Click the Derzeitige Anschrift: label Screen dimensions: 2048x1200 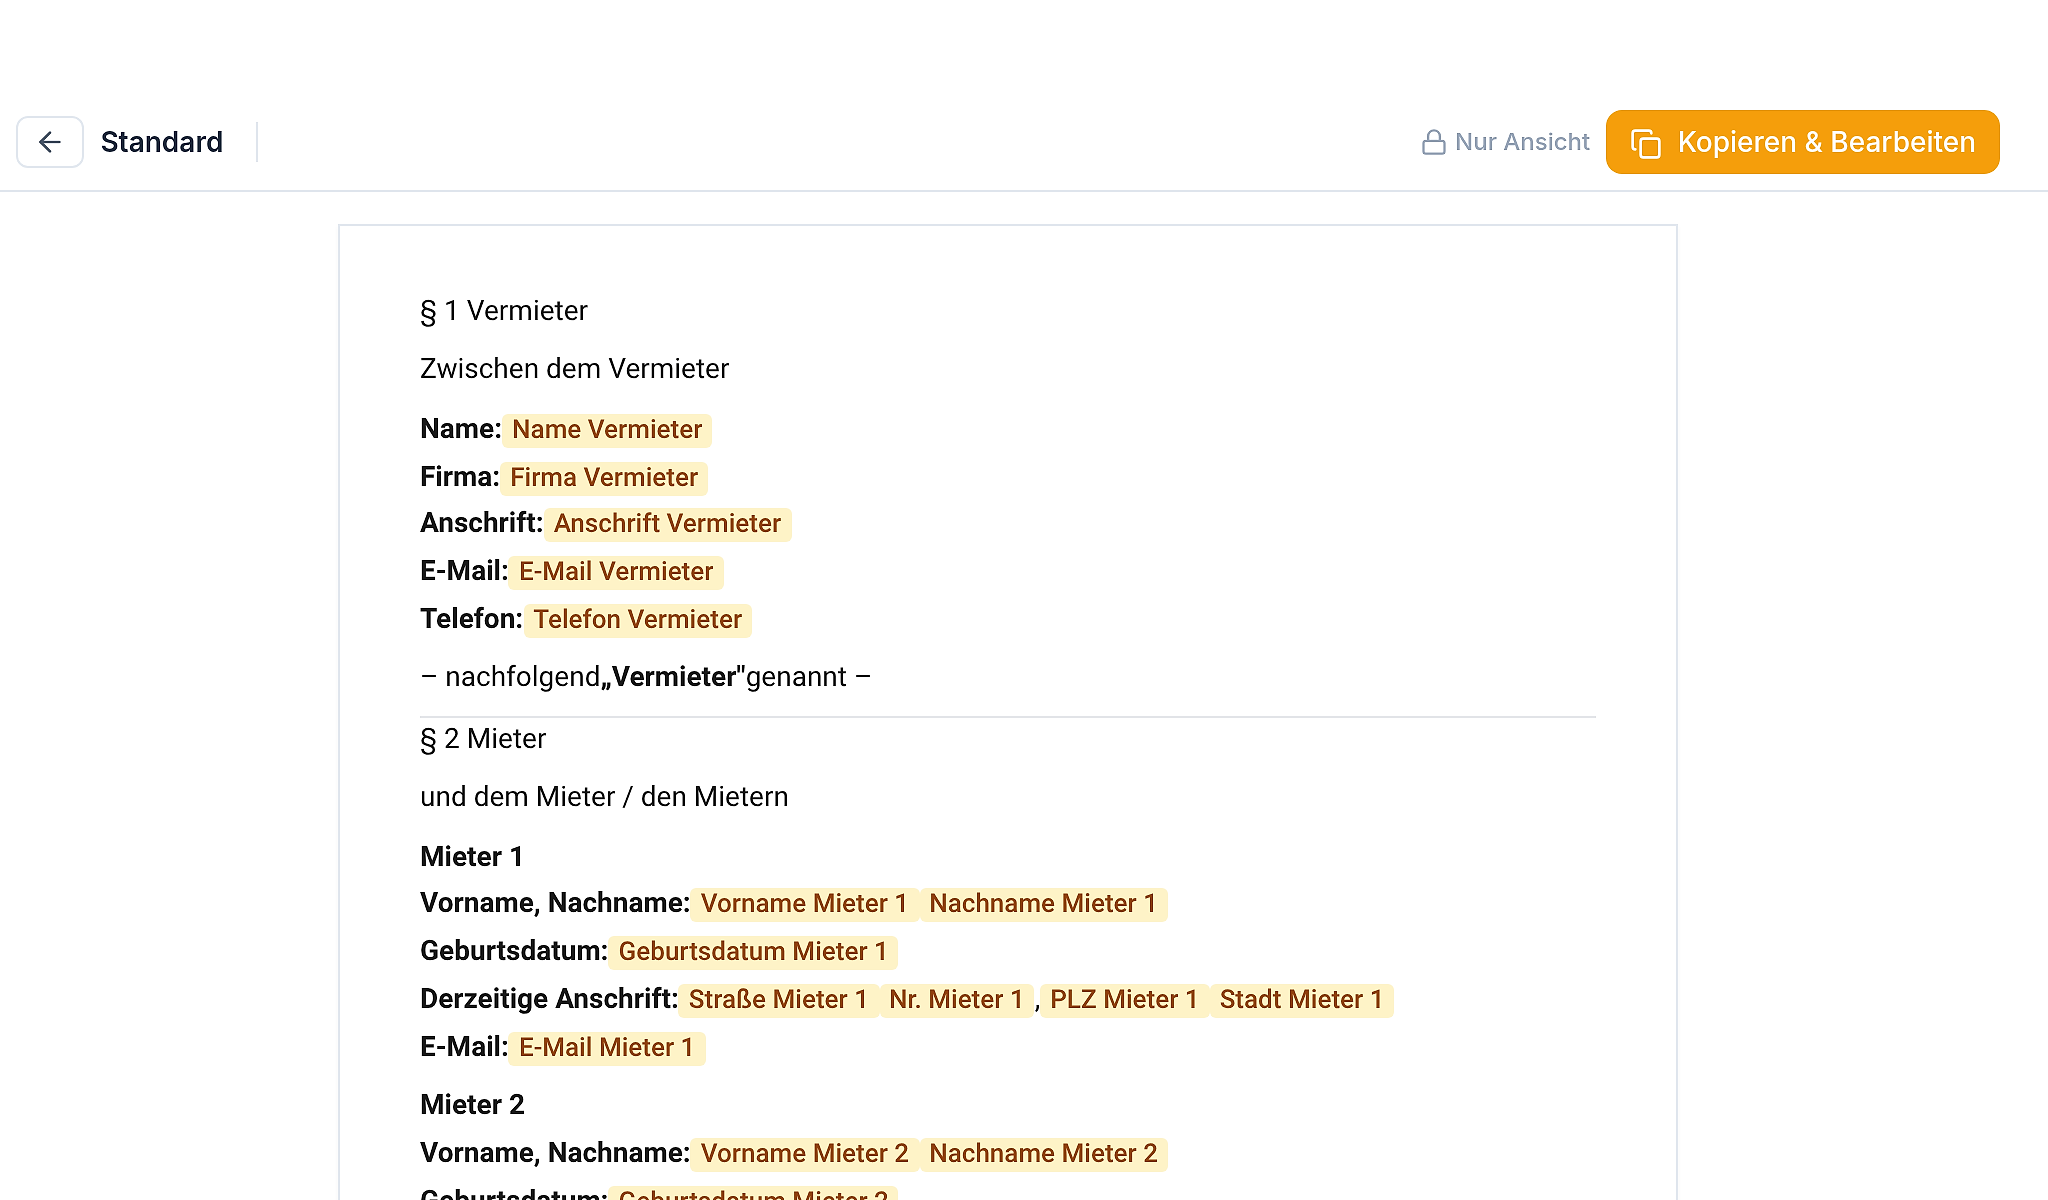(x=549, y=999)
